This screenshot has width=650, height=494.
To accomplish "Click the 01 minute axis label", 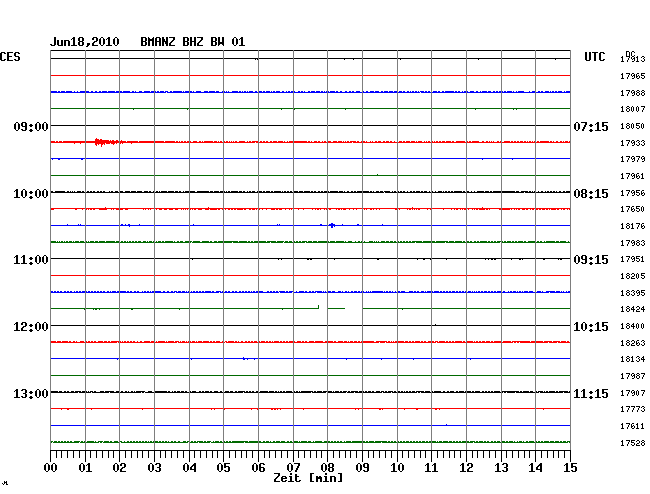I will click(x=85, y=468).
